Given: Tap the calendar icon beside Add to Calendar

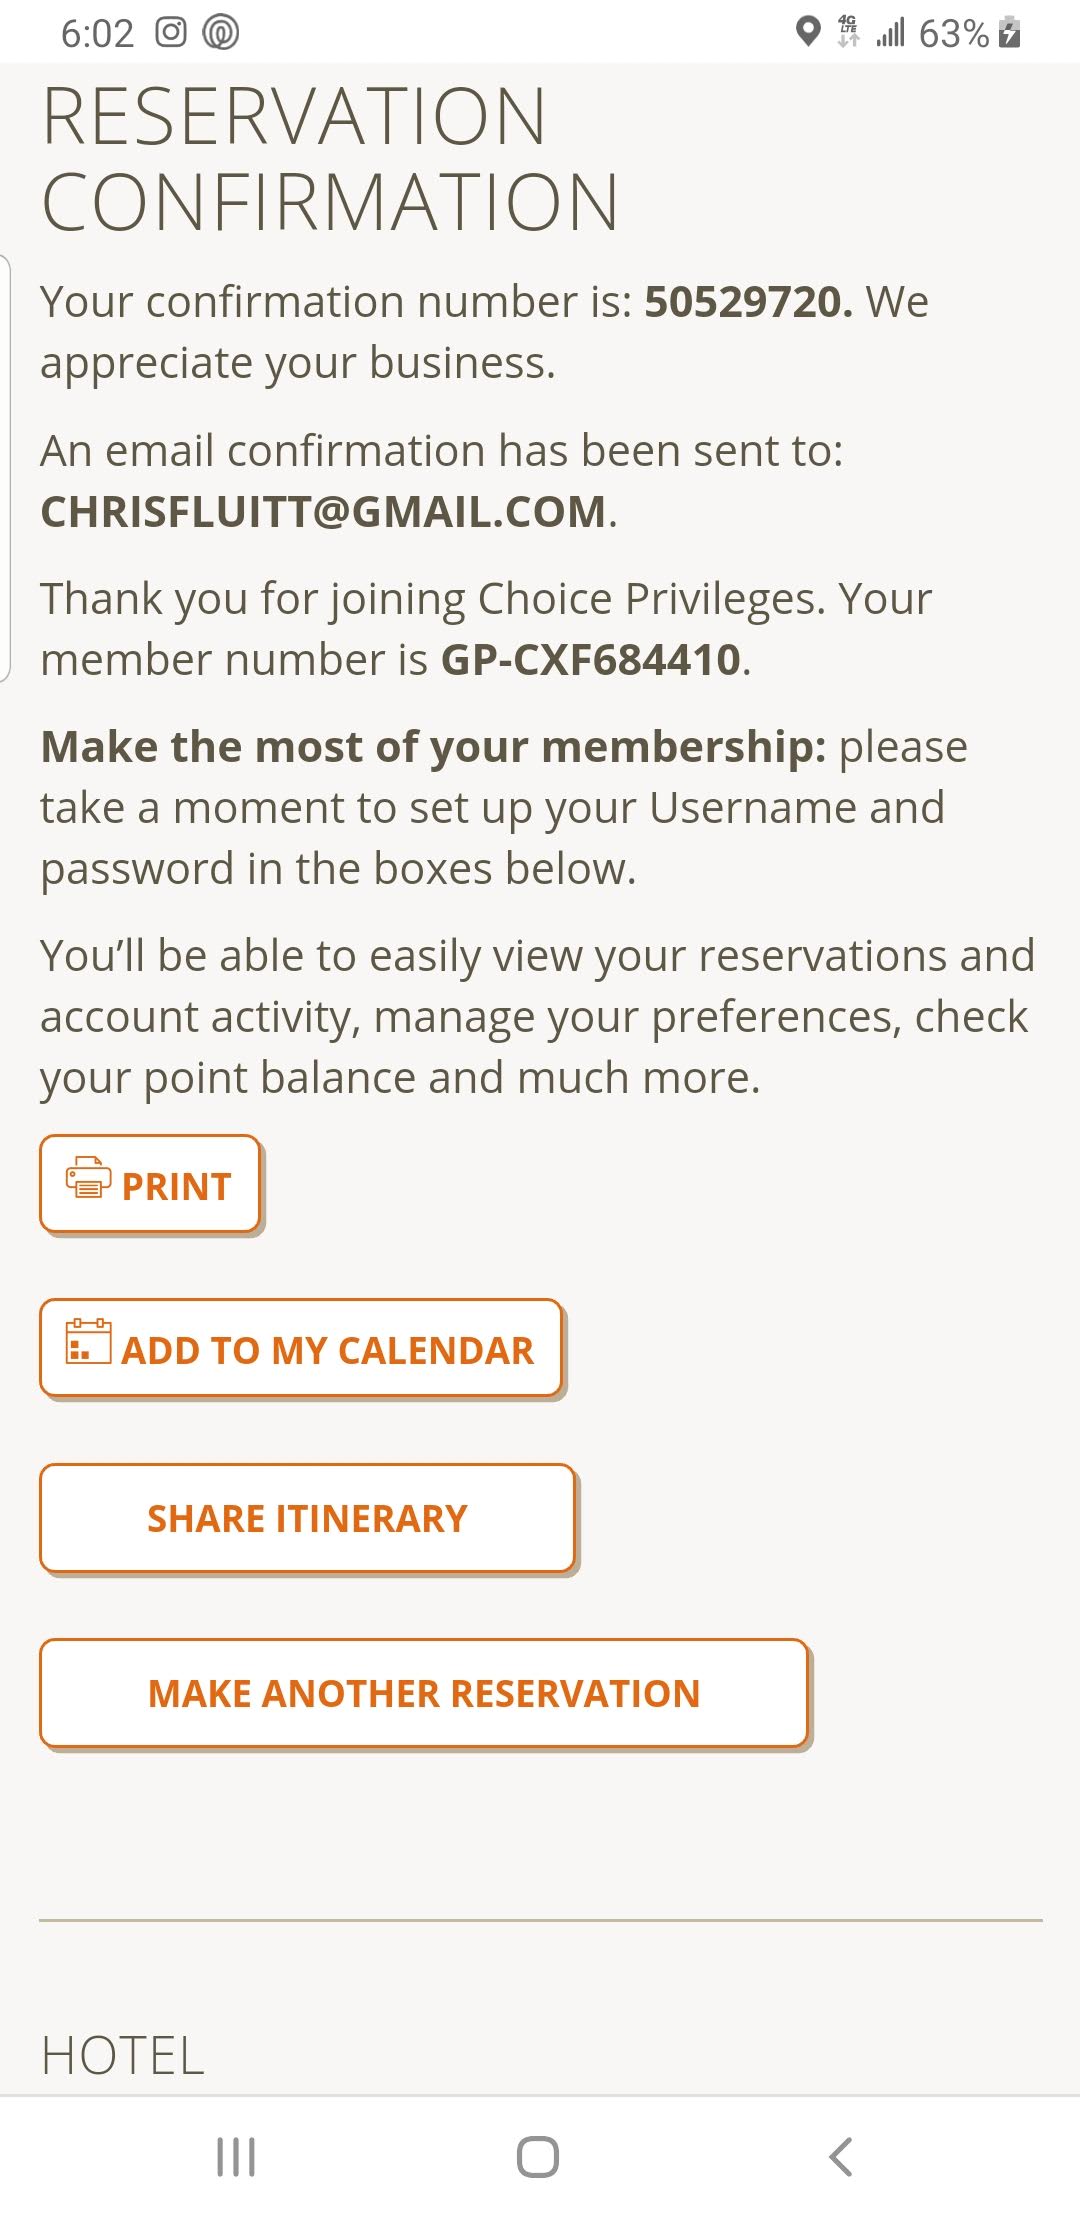Looking at the screenshot, I should 88,1342.
